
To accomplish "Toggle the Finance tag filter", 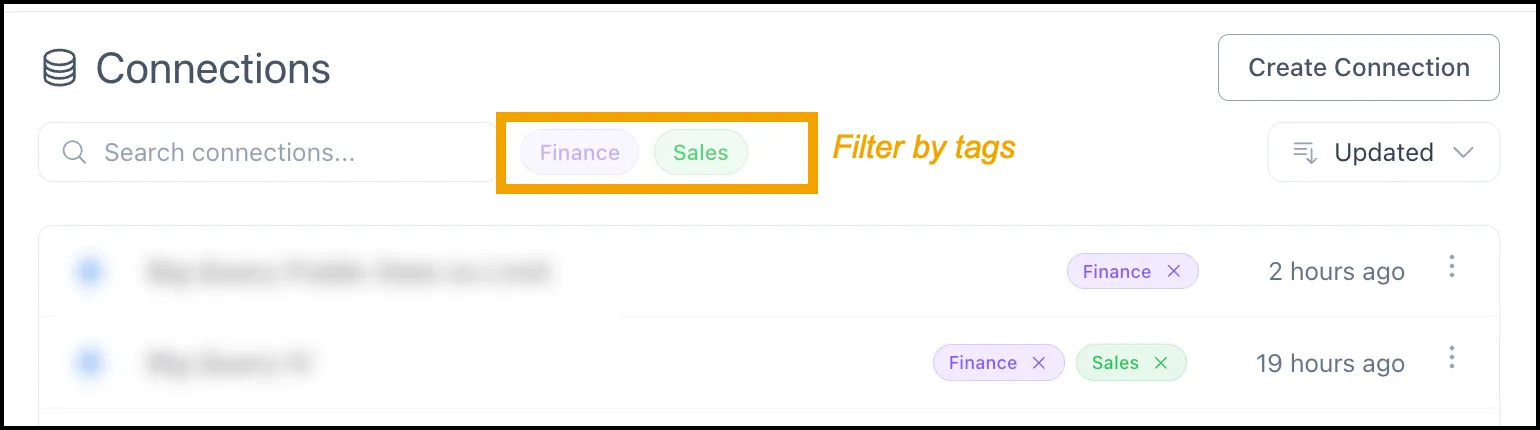I will coord(579,152).
